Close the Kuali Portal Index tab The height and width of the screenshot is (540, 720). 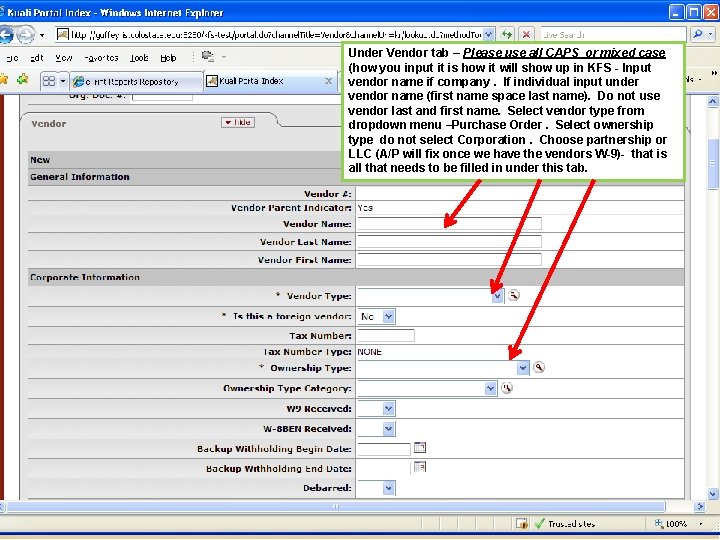328,81
